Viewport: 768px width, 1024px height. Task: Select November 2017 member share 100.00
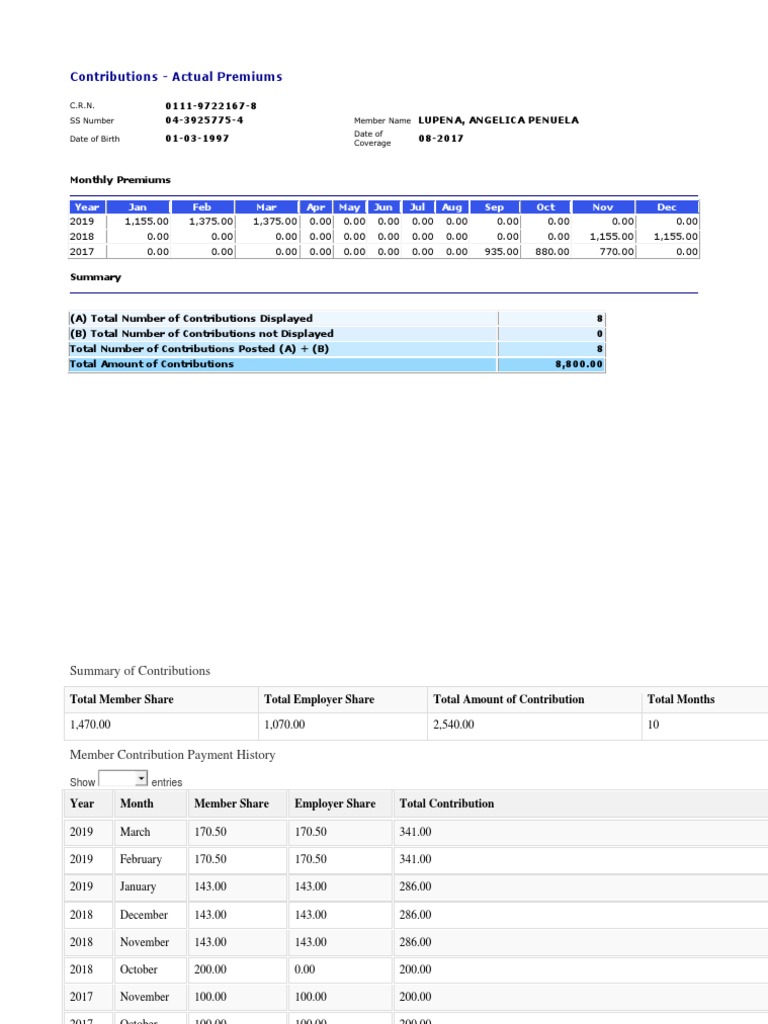(210, 997)
